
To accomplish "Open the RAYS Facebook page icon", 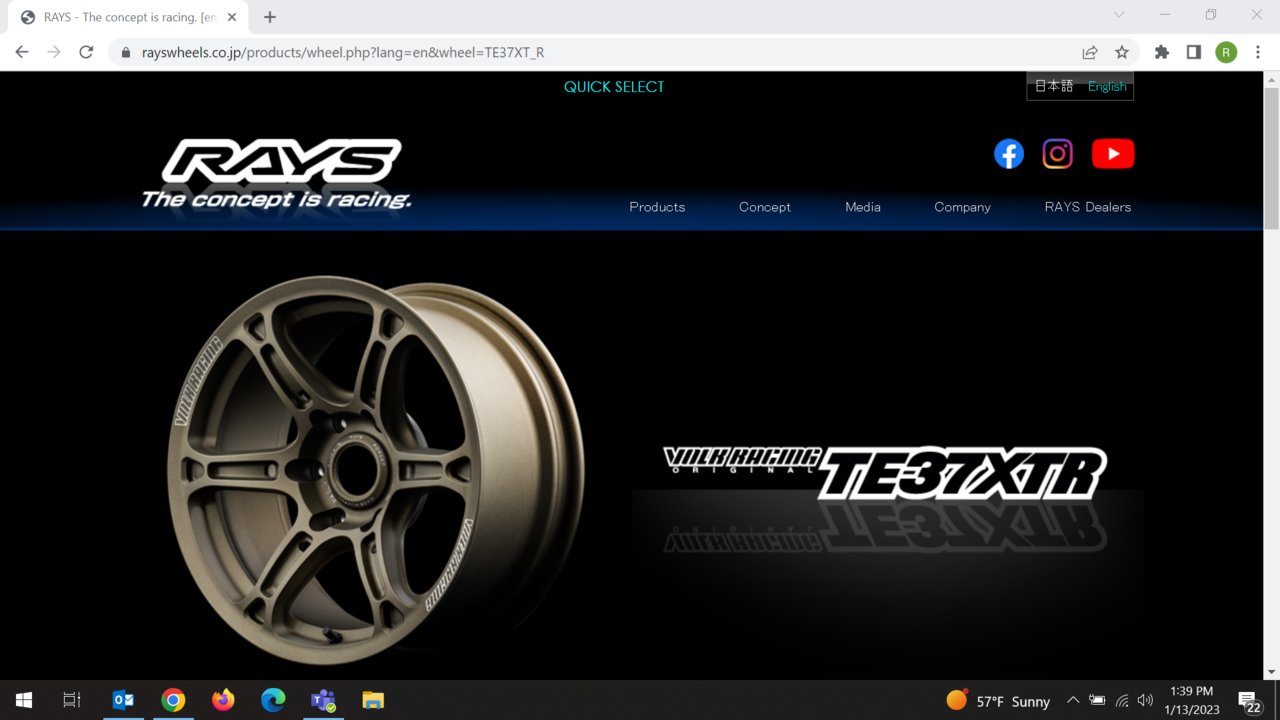I will click(1008, 154).
